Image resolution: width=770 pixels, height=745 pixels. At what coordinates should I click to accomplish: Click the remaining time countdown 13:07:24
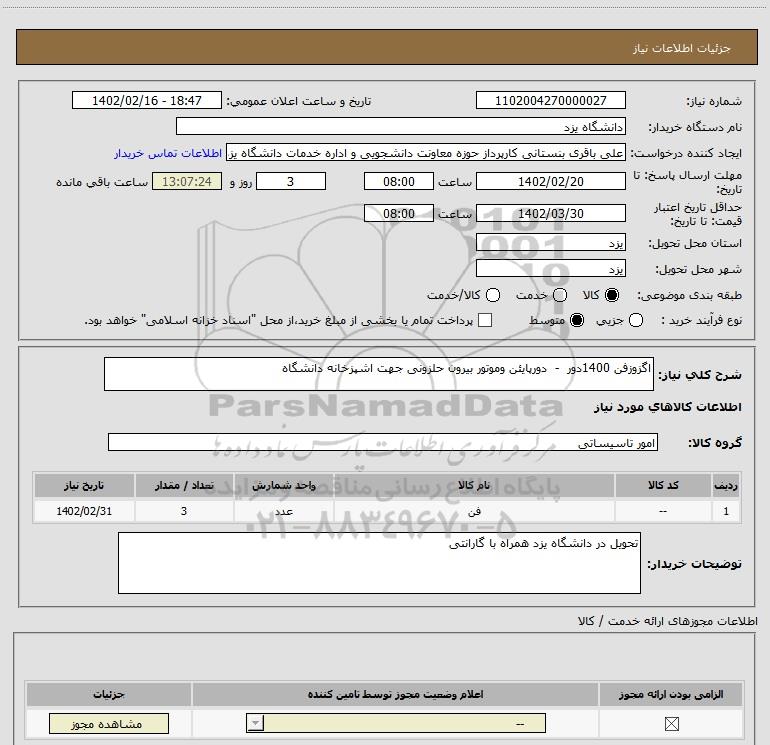(x=187, y=181)
